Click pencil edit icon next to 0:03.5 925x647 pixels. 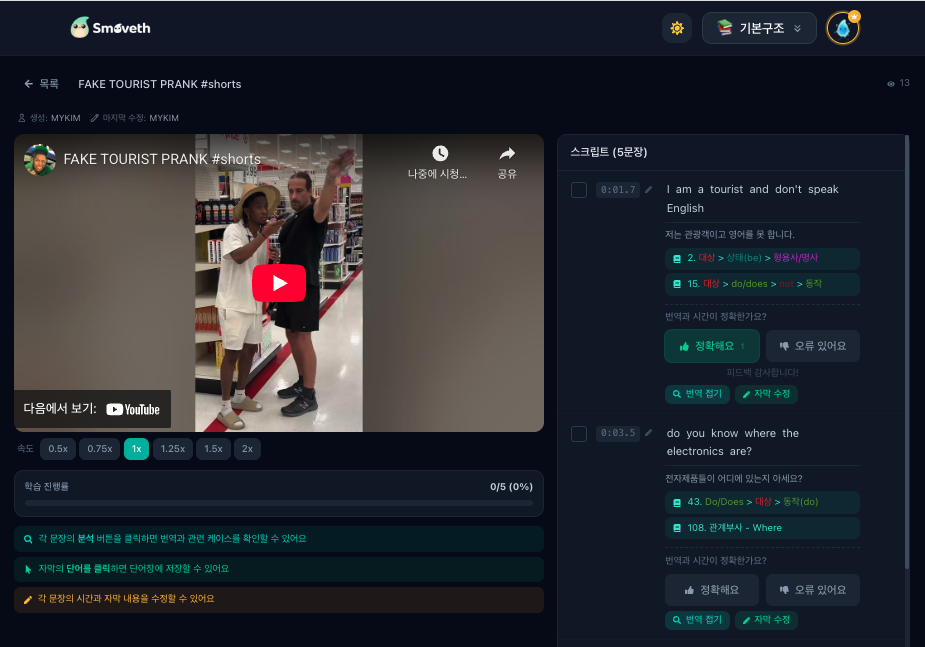click(x=648, y=433)
